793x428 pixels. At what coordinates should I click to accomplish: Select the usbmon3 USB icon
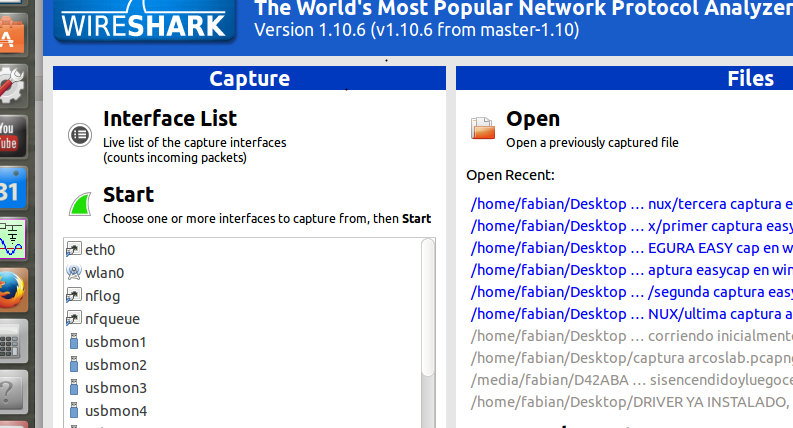pyautogui.click(x=74, y=388)
